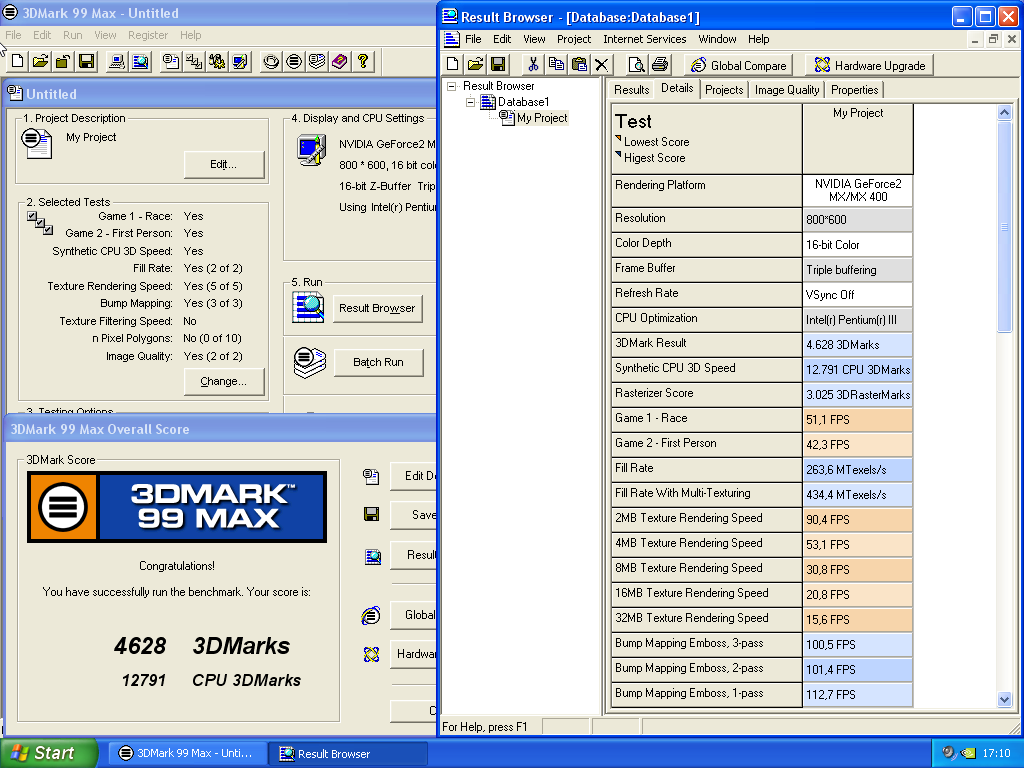The width and height of the screenshot is (1024, 768).
Task: Open the Run menu in 3DMark 99 Max
Action: [72, 35]
